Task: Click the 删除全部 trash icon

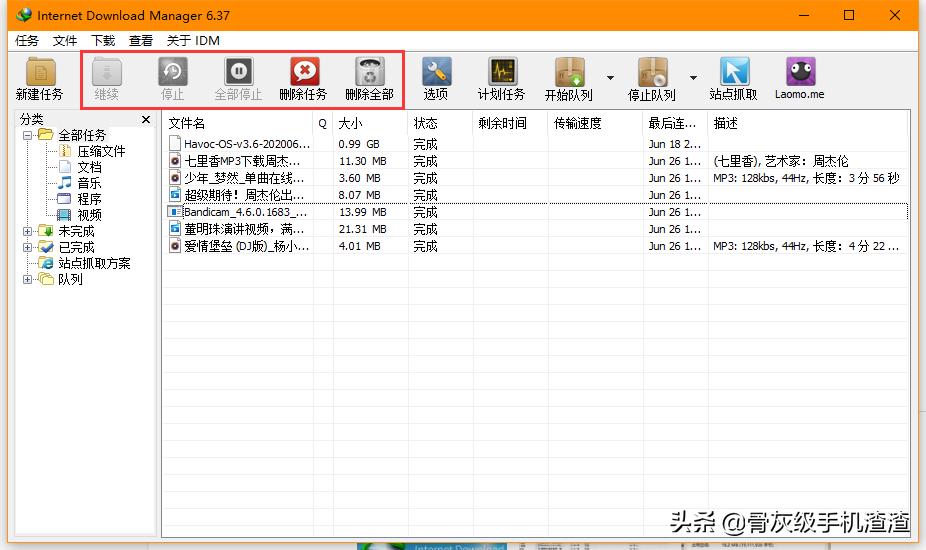Action: click(x=370, y=72)
